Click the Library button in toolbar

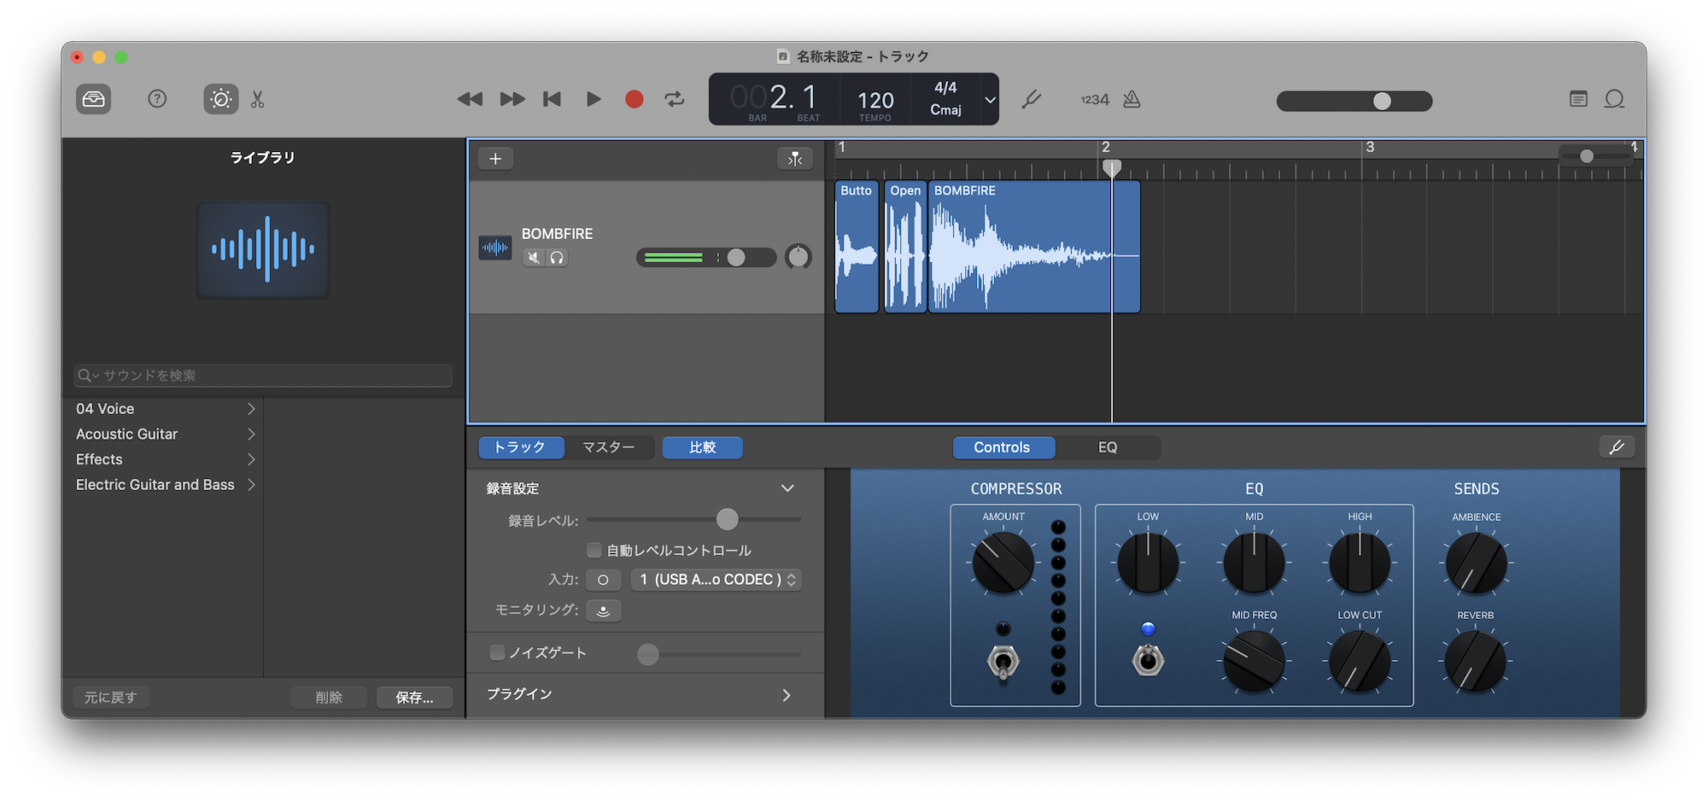click(x=94, y=99)
